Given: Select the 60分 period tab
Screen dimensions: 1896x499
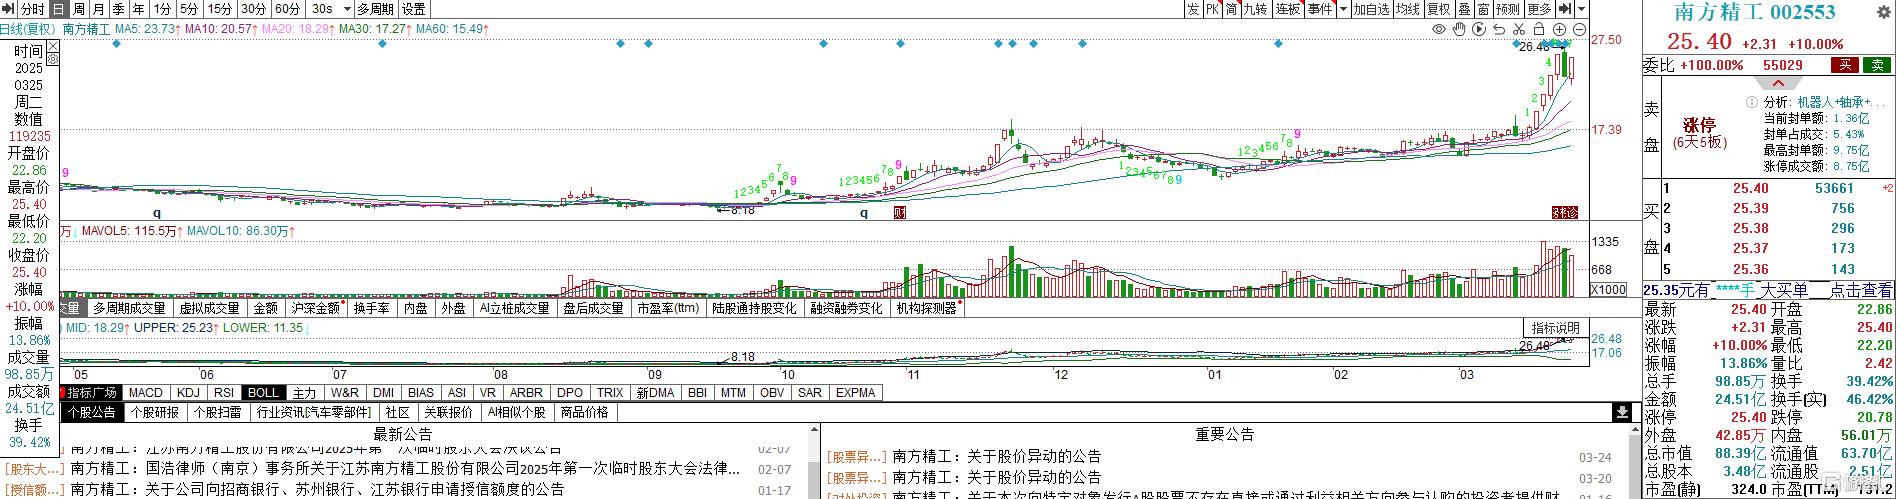Looking at the screenshot, I should coord(288,8).
